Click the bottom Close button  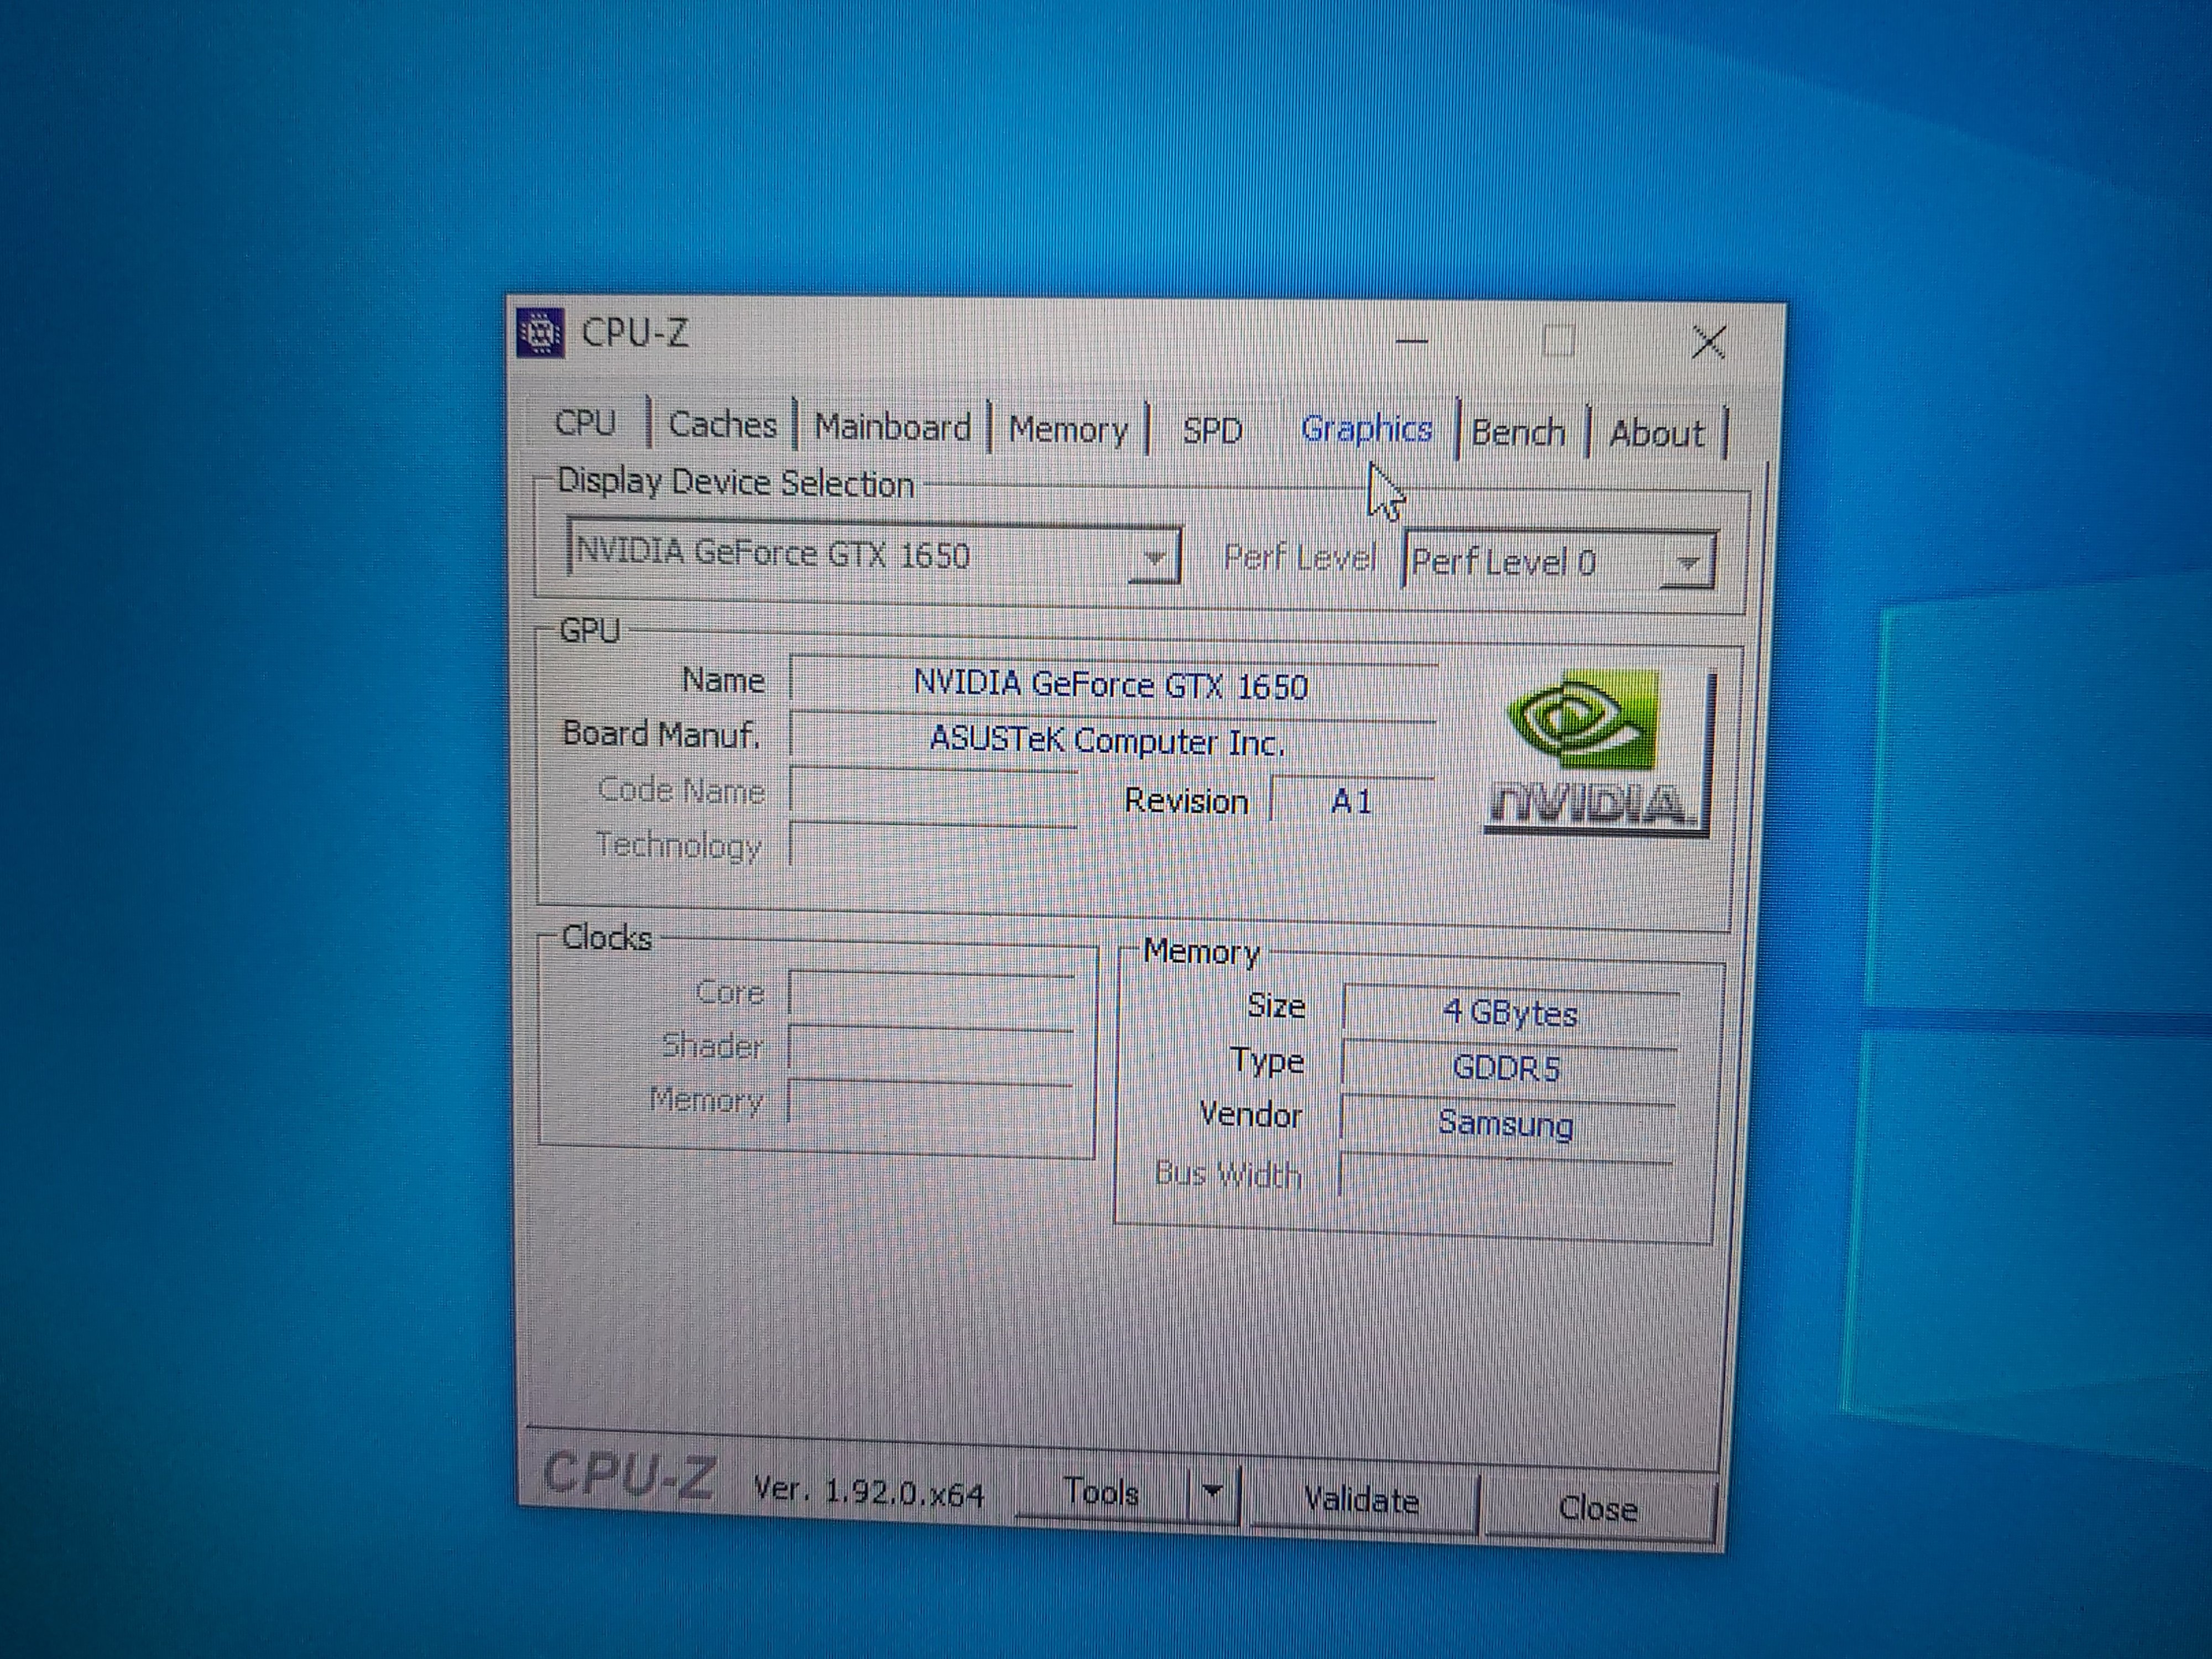point(1597,1508)
